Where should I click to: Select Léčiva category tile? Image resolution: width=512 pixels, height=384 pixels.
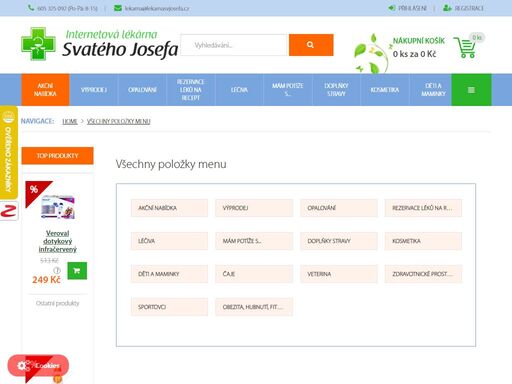click(x=169, y=241)
